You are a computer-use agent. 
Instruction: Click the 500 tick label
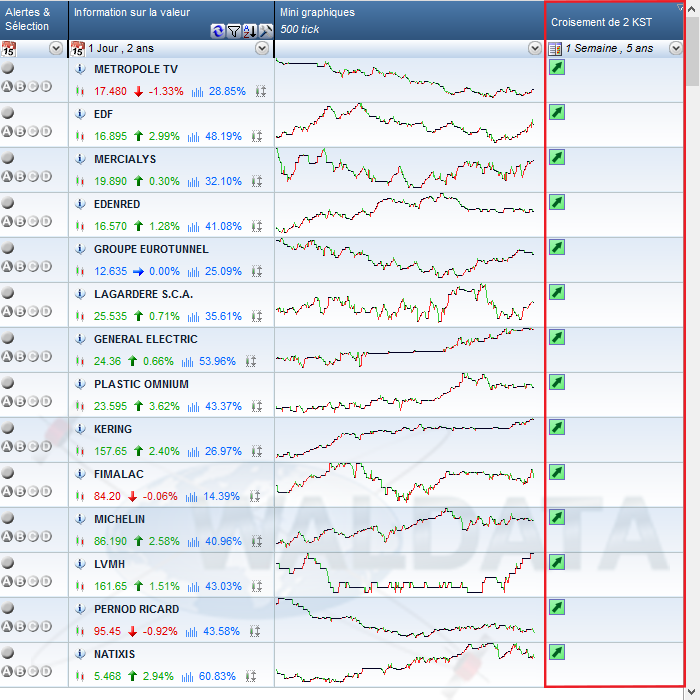click(x=300, y=29)
